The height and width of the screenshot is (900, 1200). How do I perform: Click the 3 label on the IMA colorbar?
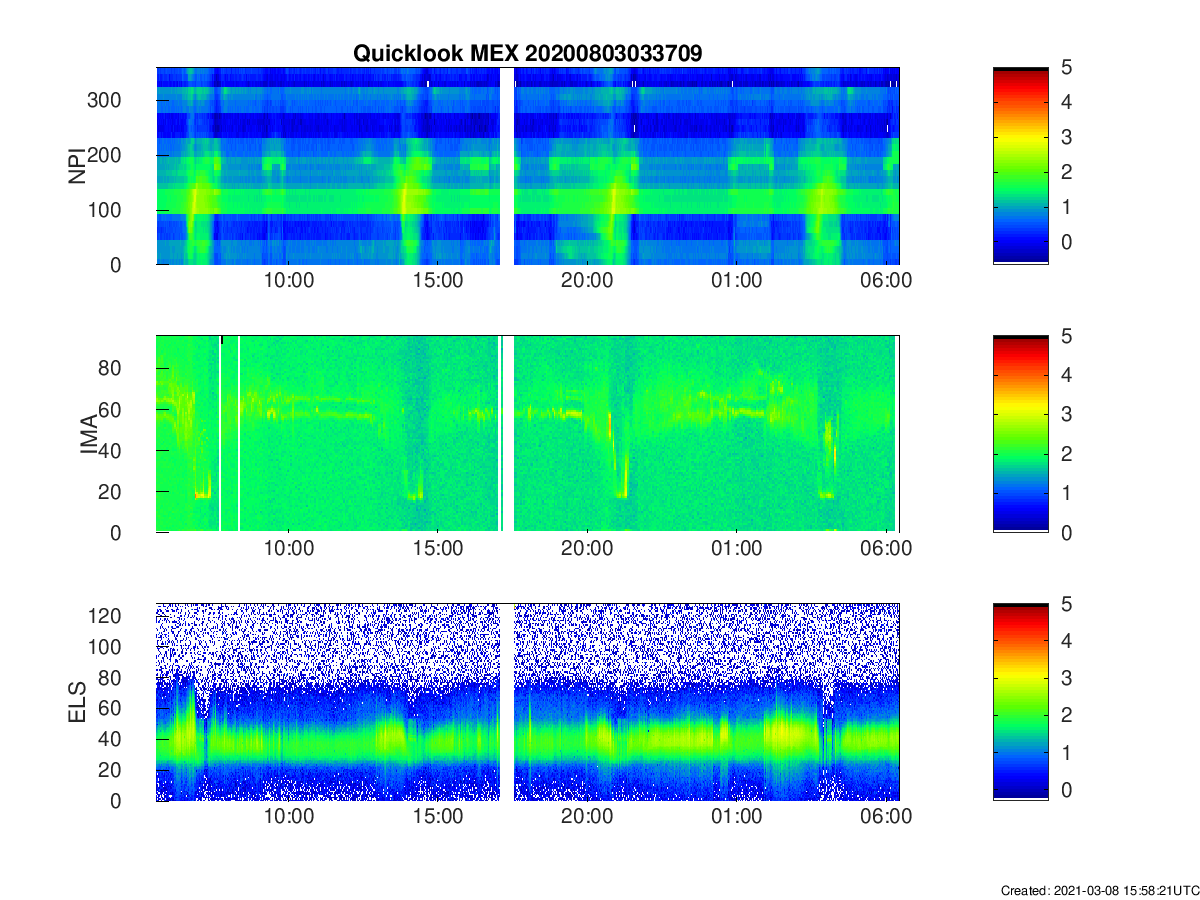[1065, 414]
